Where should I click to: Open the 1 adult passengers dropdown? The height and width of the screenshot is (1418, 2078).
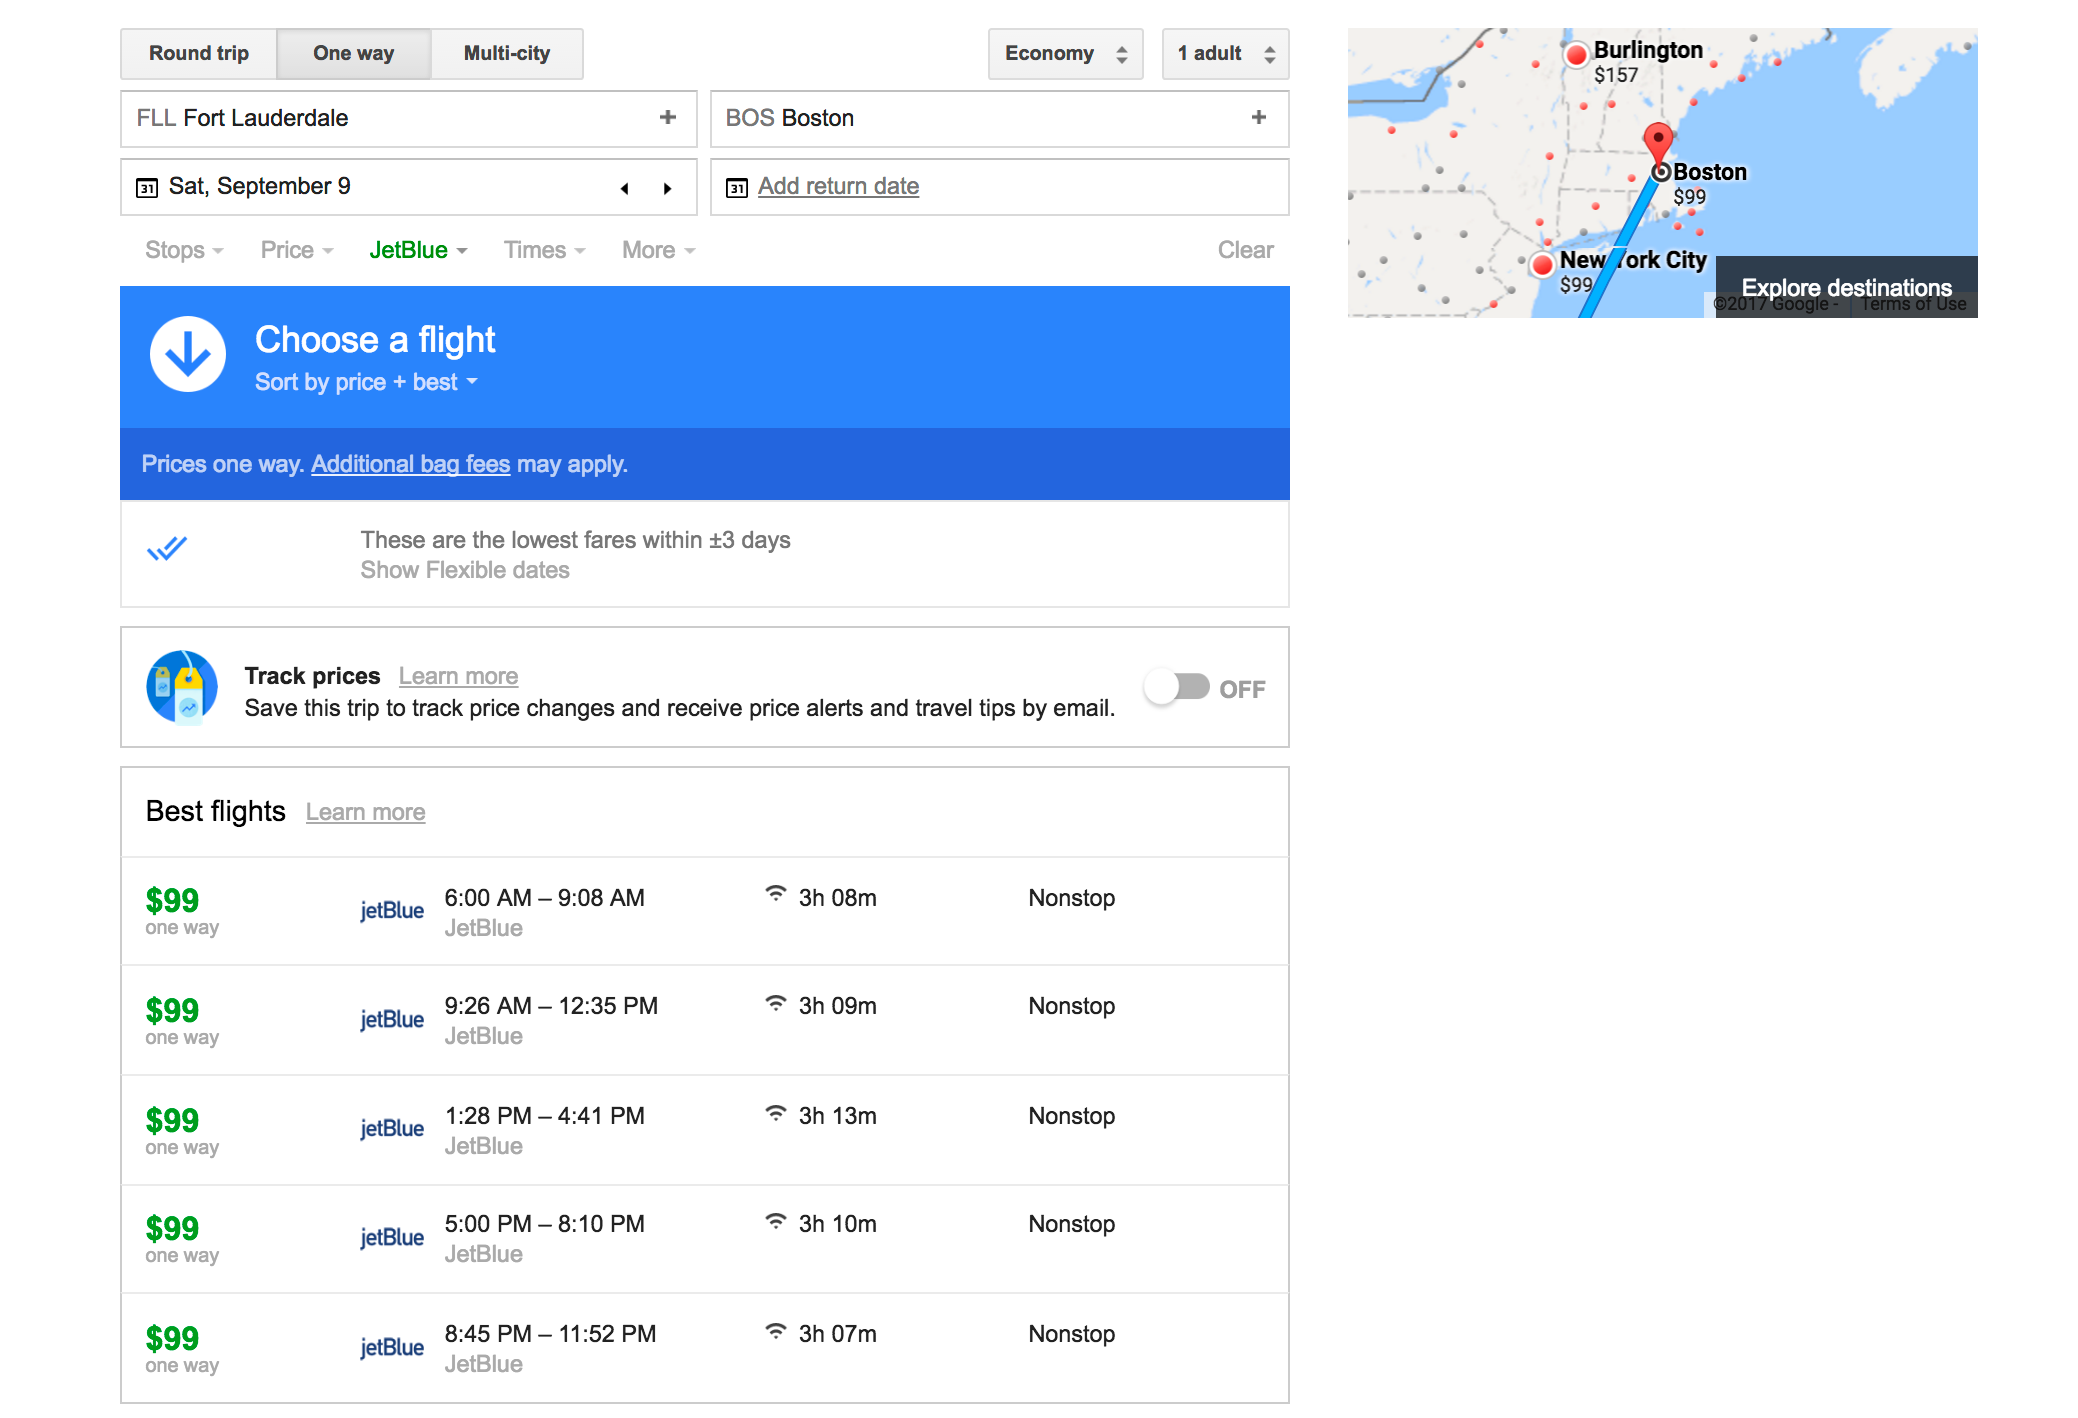(x=1225, y=53)
